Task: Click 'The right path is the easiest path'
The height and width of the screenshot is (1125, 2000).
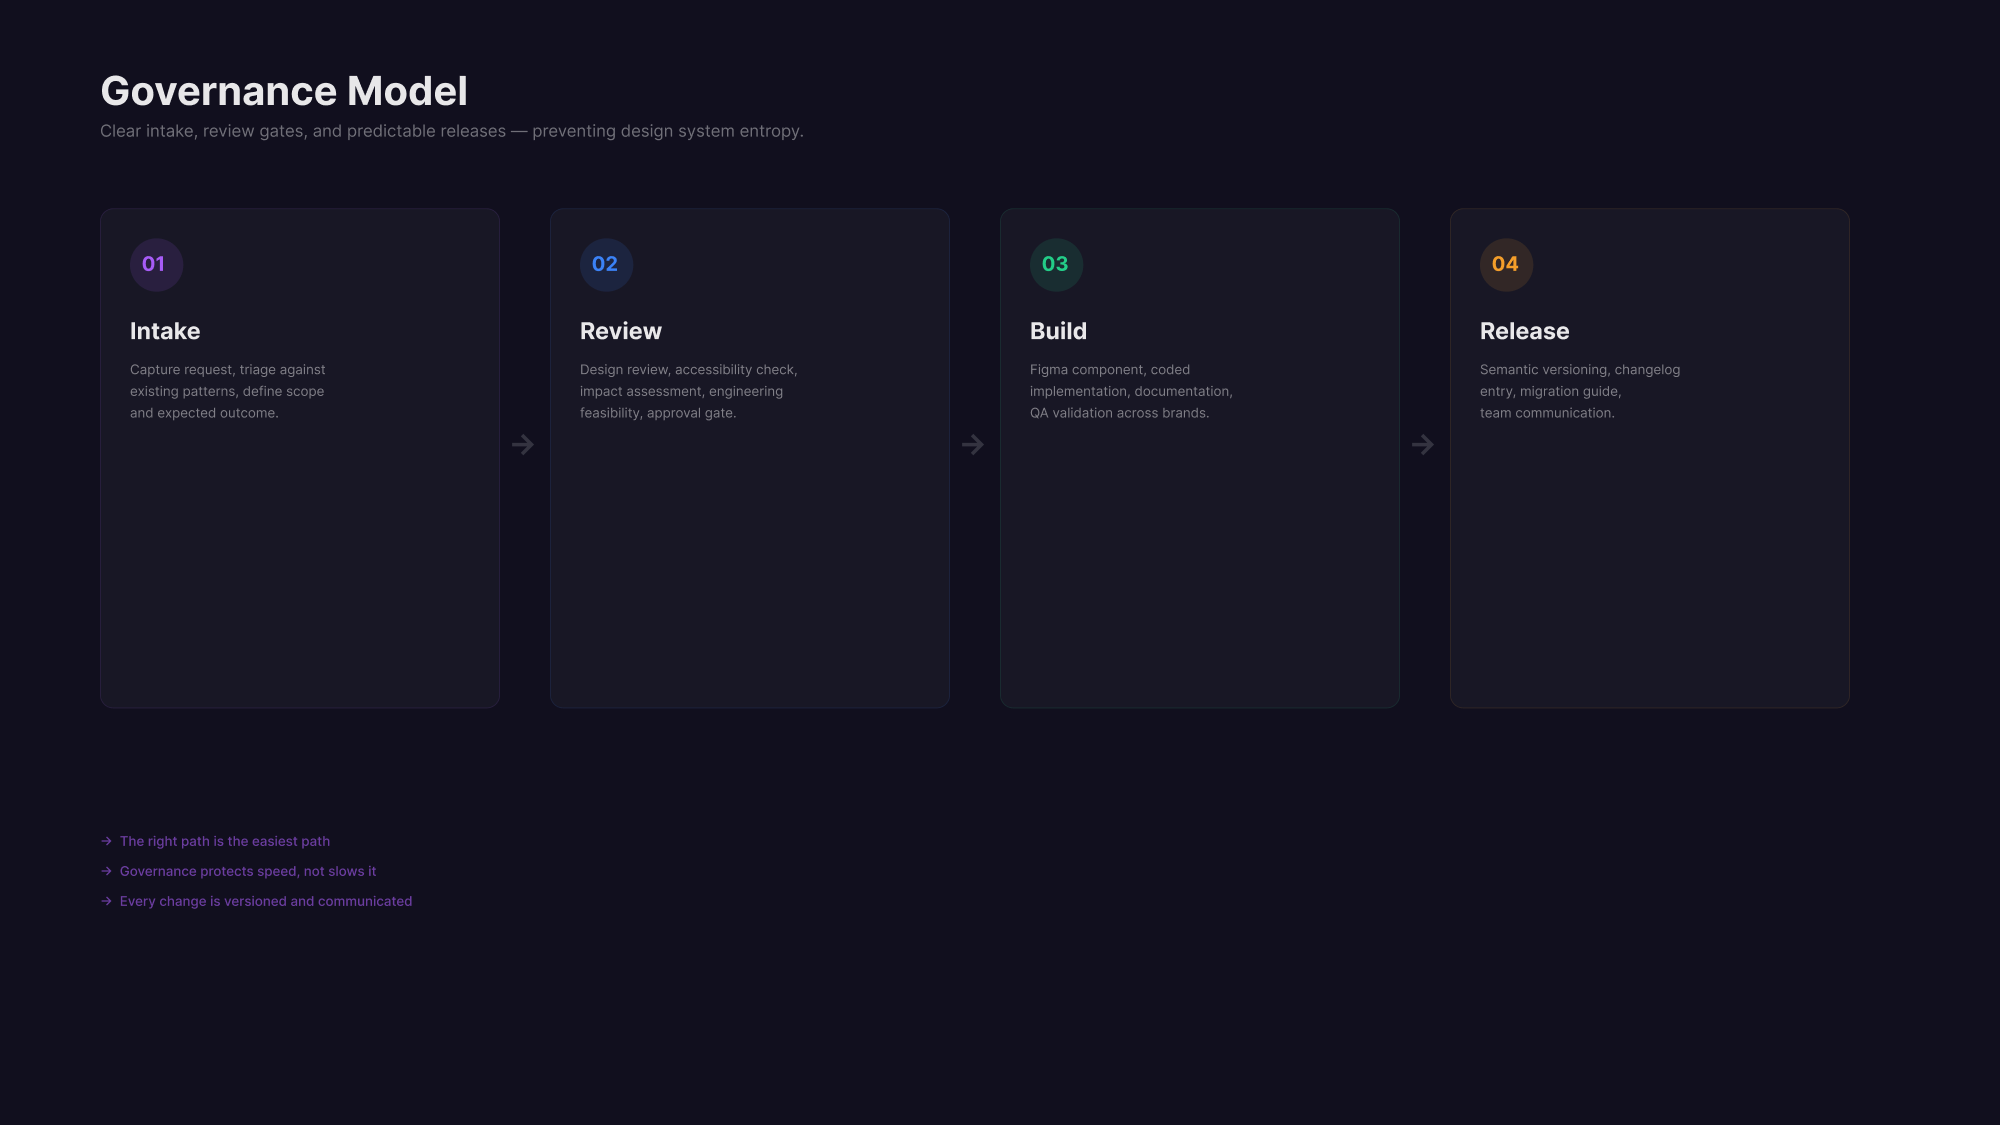Action: pos(225,841)
